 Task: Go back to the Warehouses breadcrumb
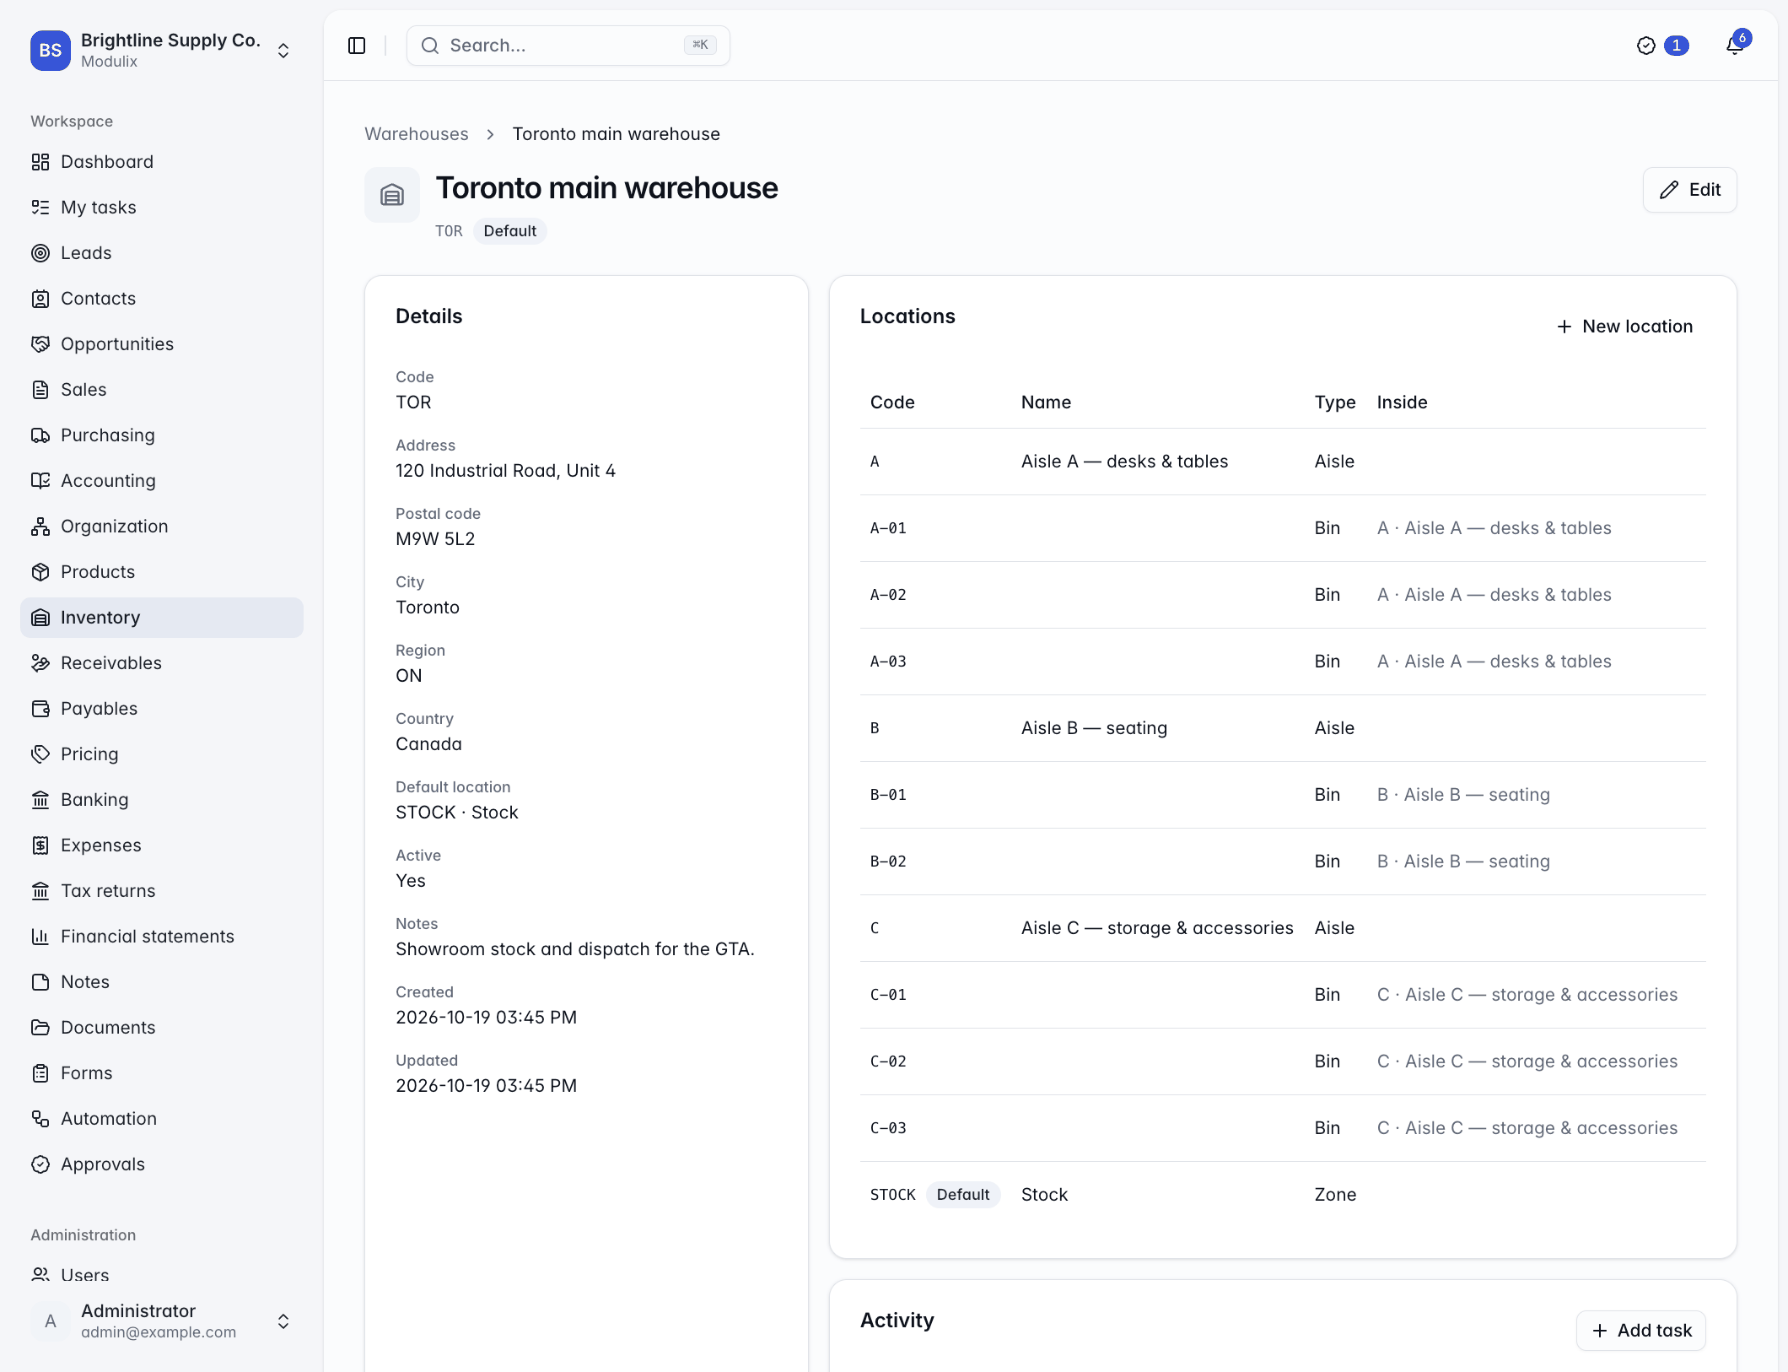pos(416,134)
